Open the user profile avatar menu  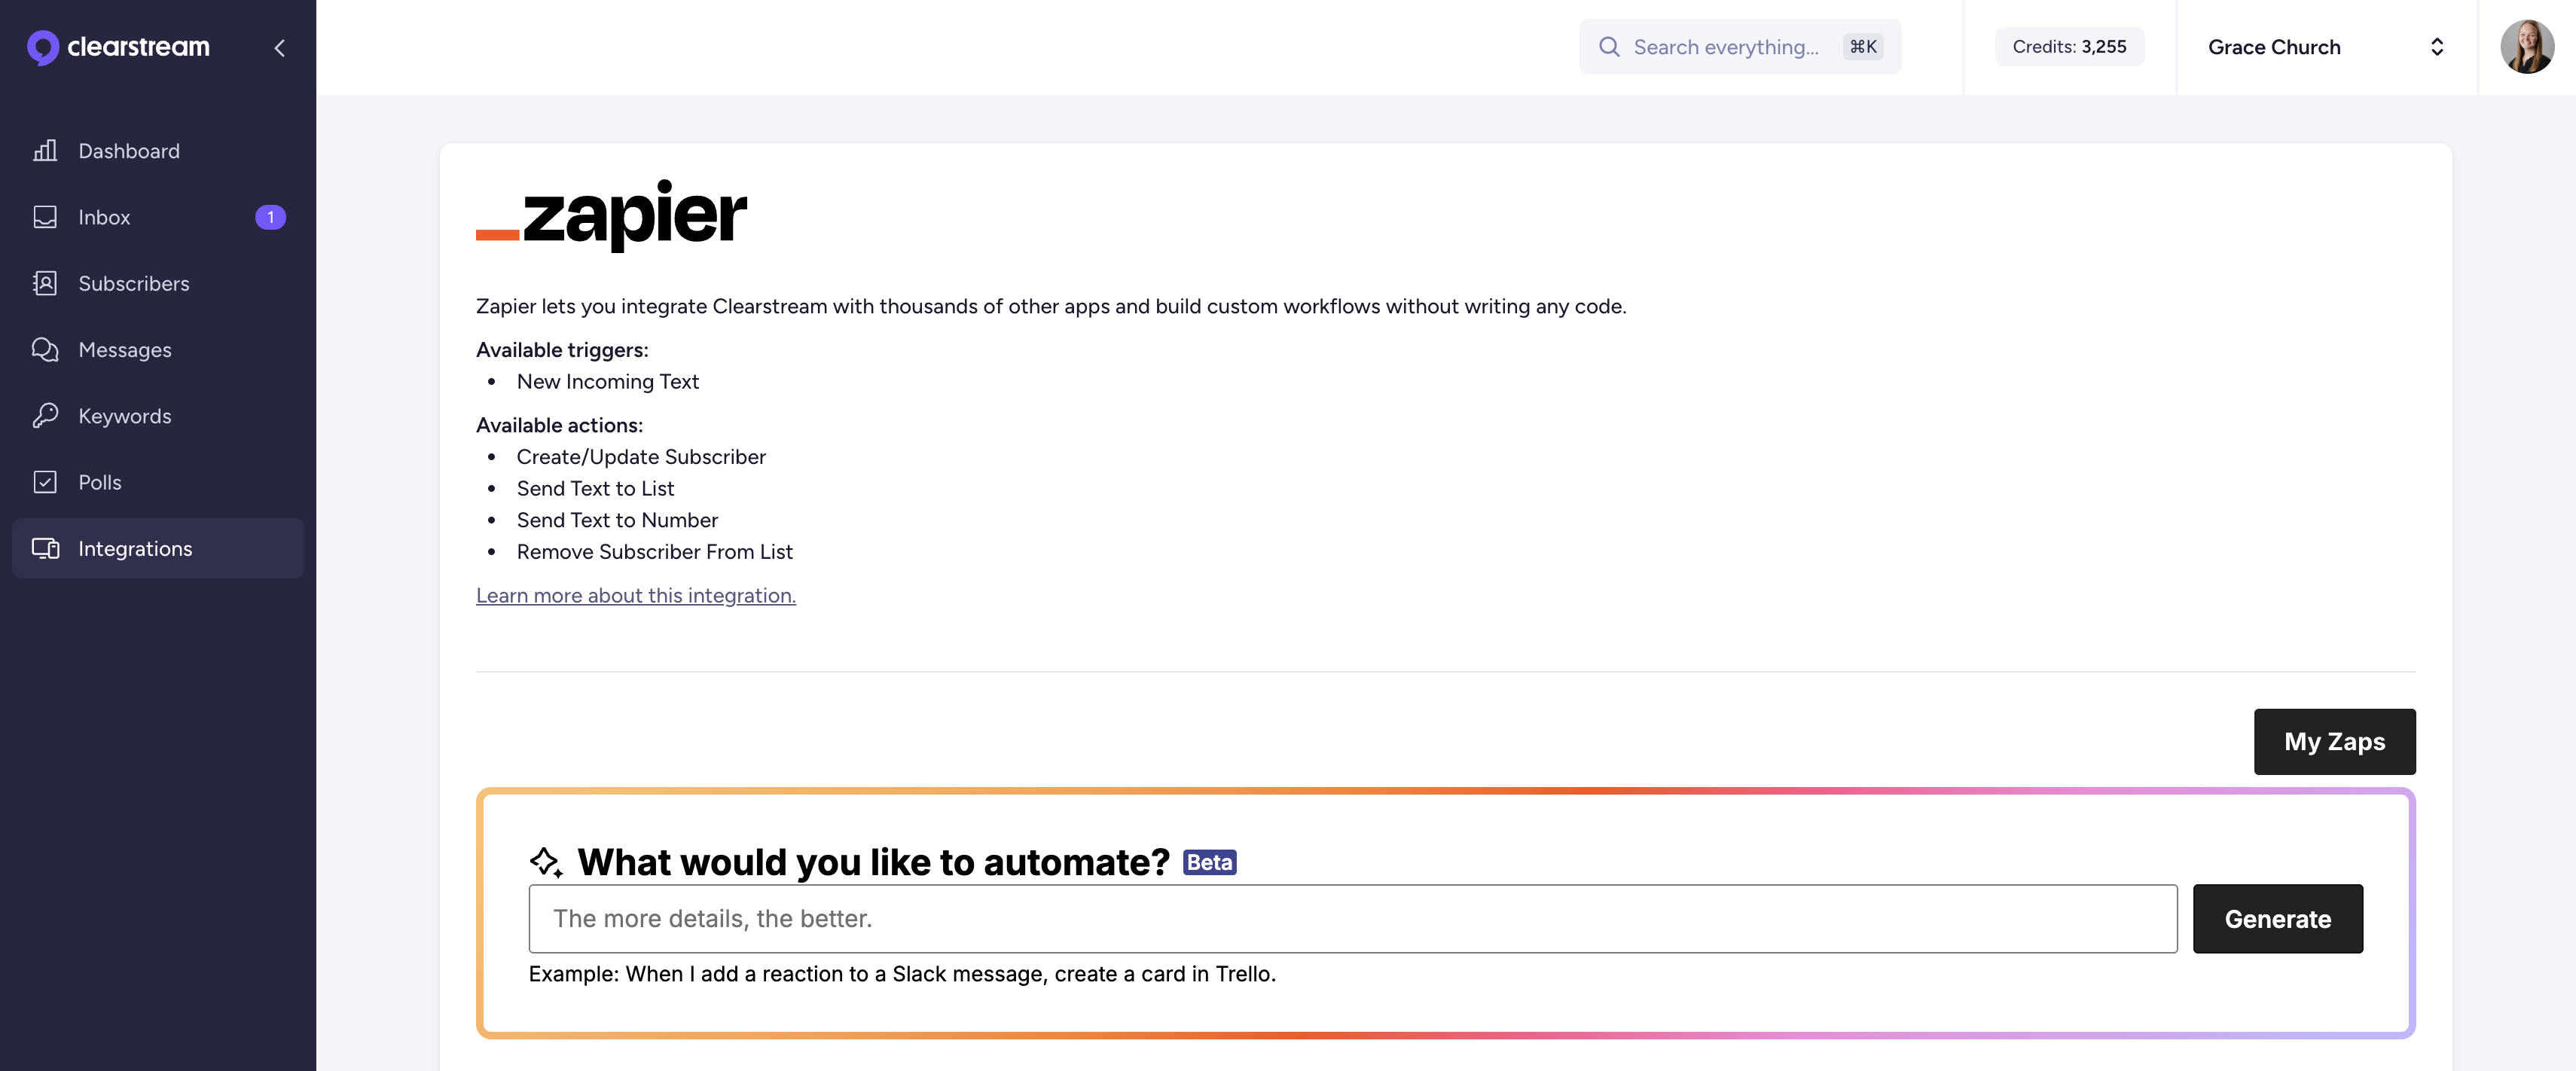(2526, 47)
